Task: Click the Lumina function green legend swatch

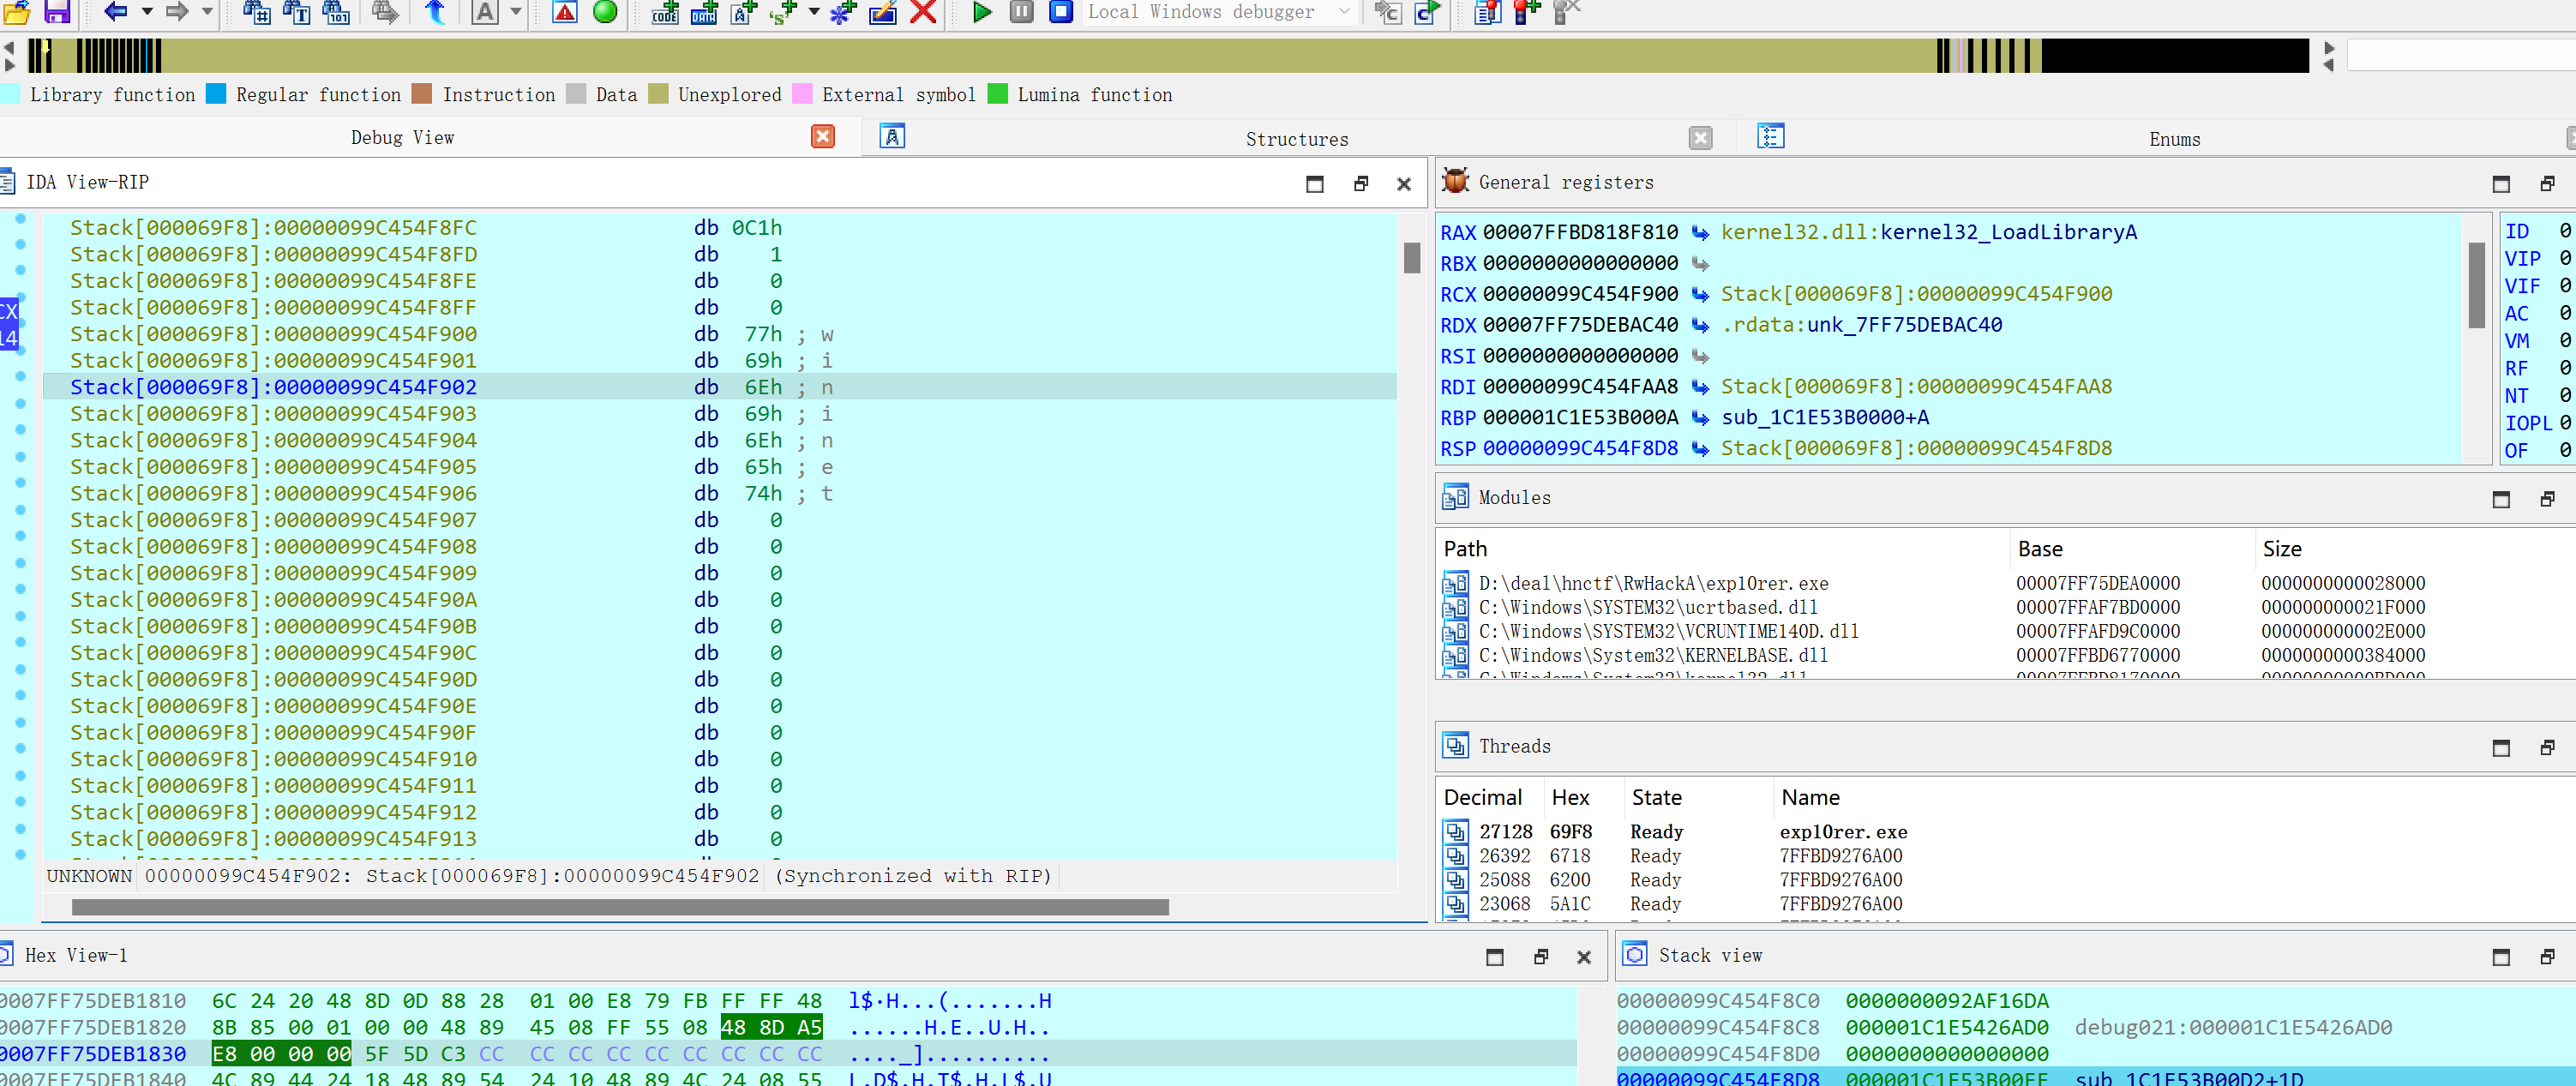Action: [997, 94]
